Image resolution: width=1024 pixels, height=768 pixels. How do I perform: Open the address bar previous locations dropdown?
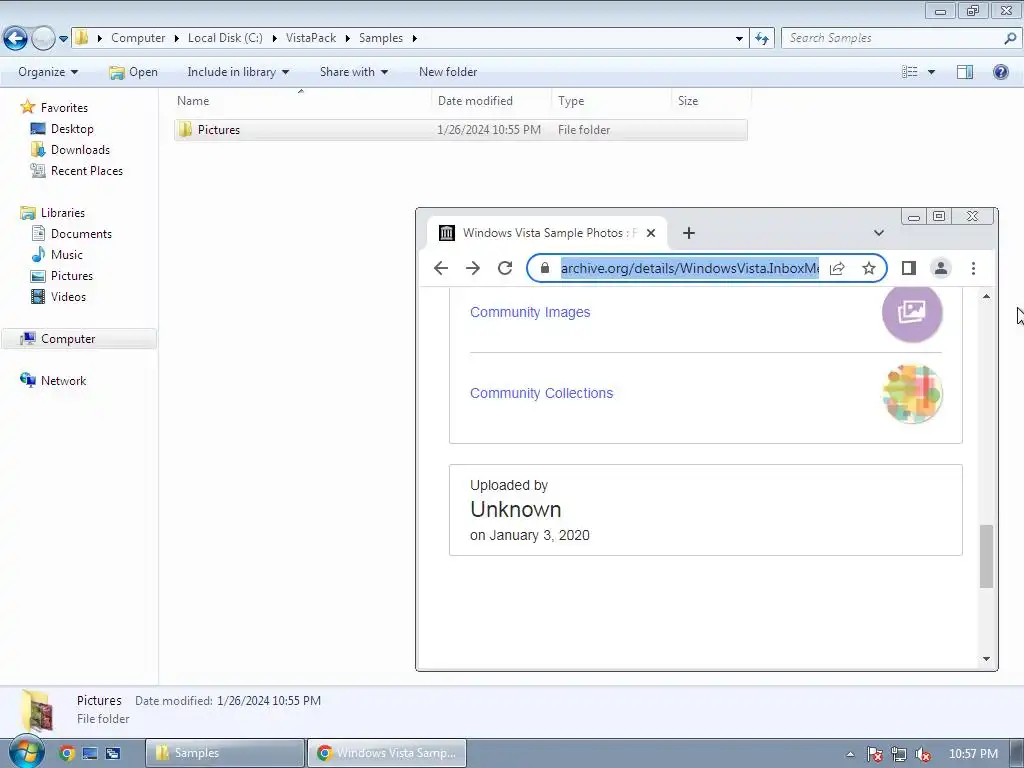tap(739, 39)
